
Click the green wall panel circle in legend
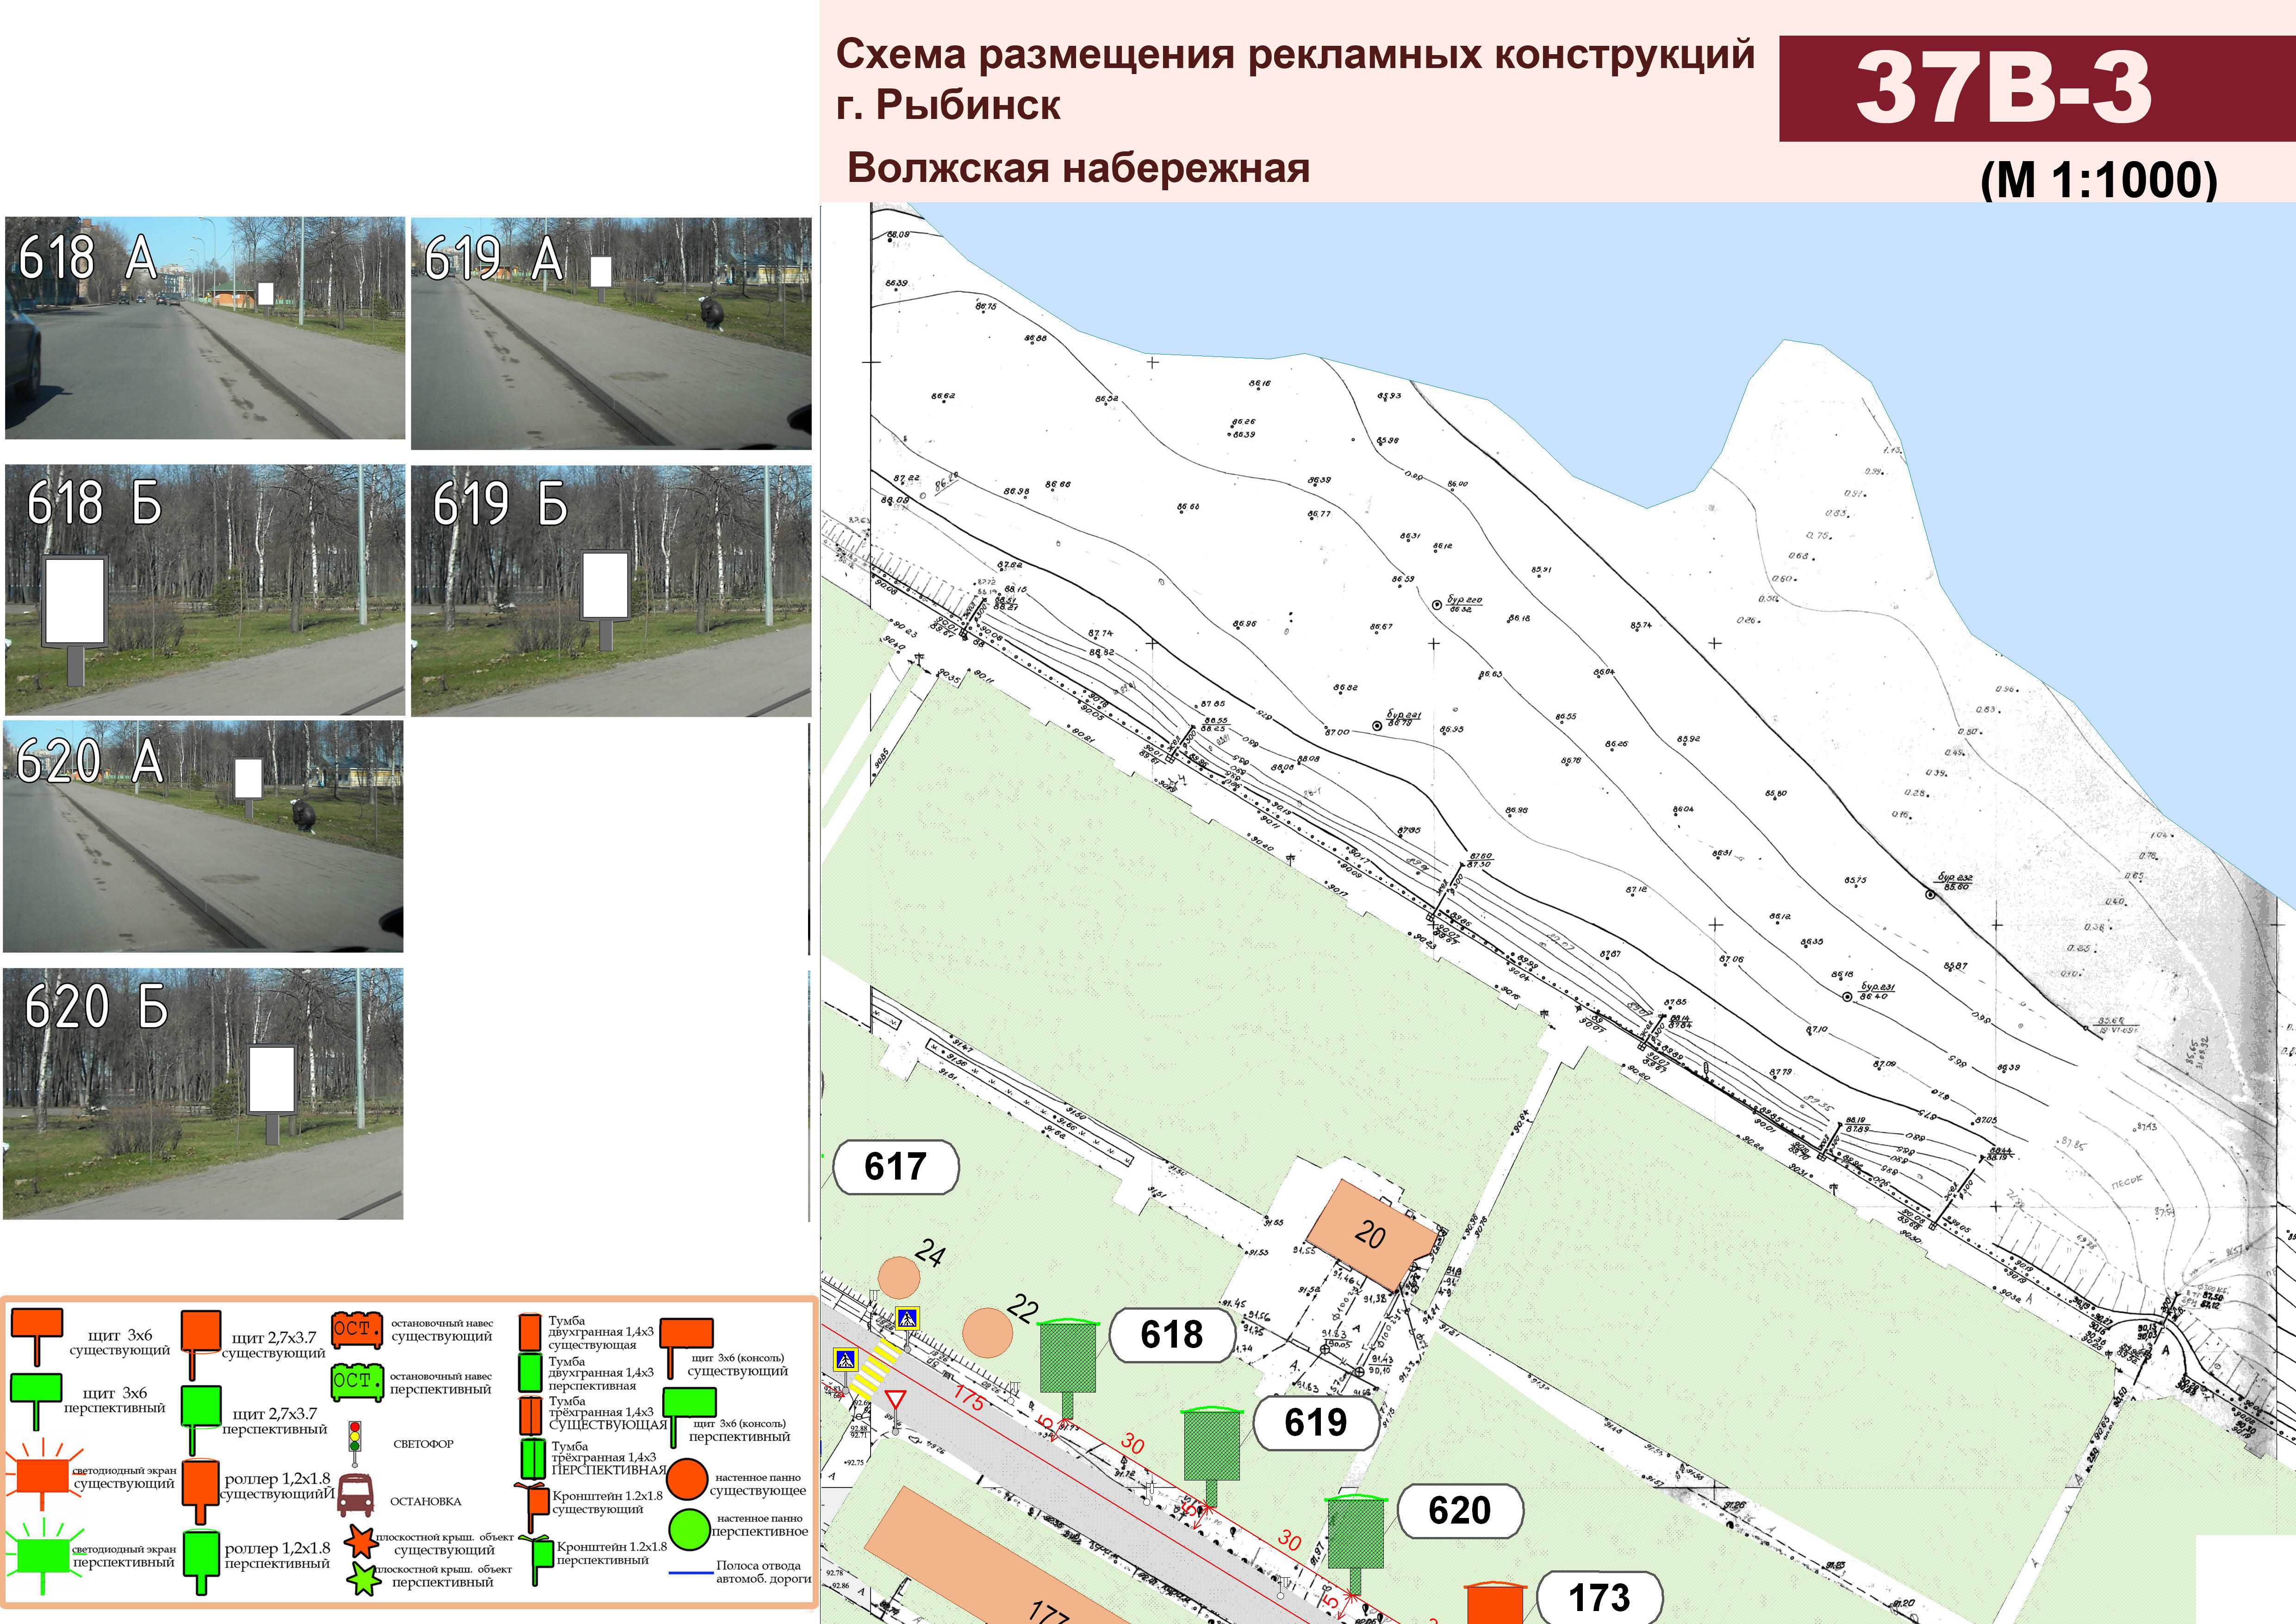(689, 1529)
